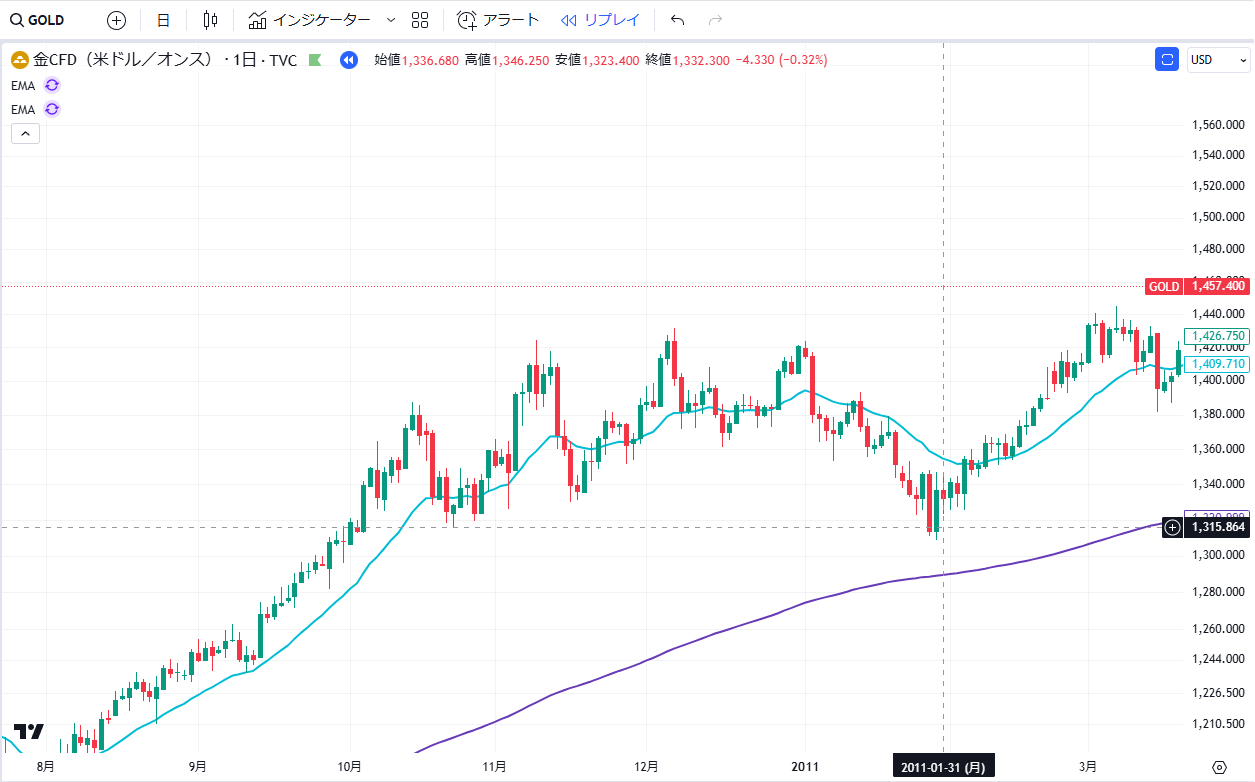Expand the indicators favorites dropdown arrow

point(390,20)
